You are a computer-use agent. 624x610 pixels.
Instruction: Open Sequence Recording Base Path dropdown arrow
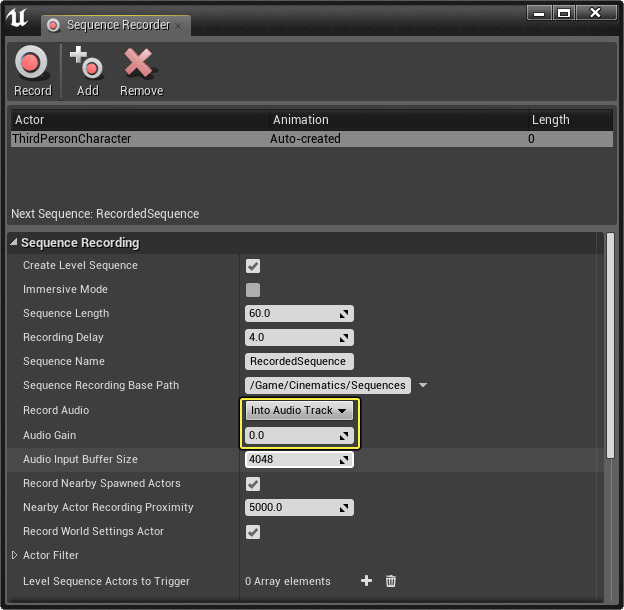pos(422,386)
